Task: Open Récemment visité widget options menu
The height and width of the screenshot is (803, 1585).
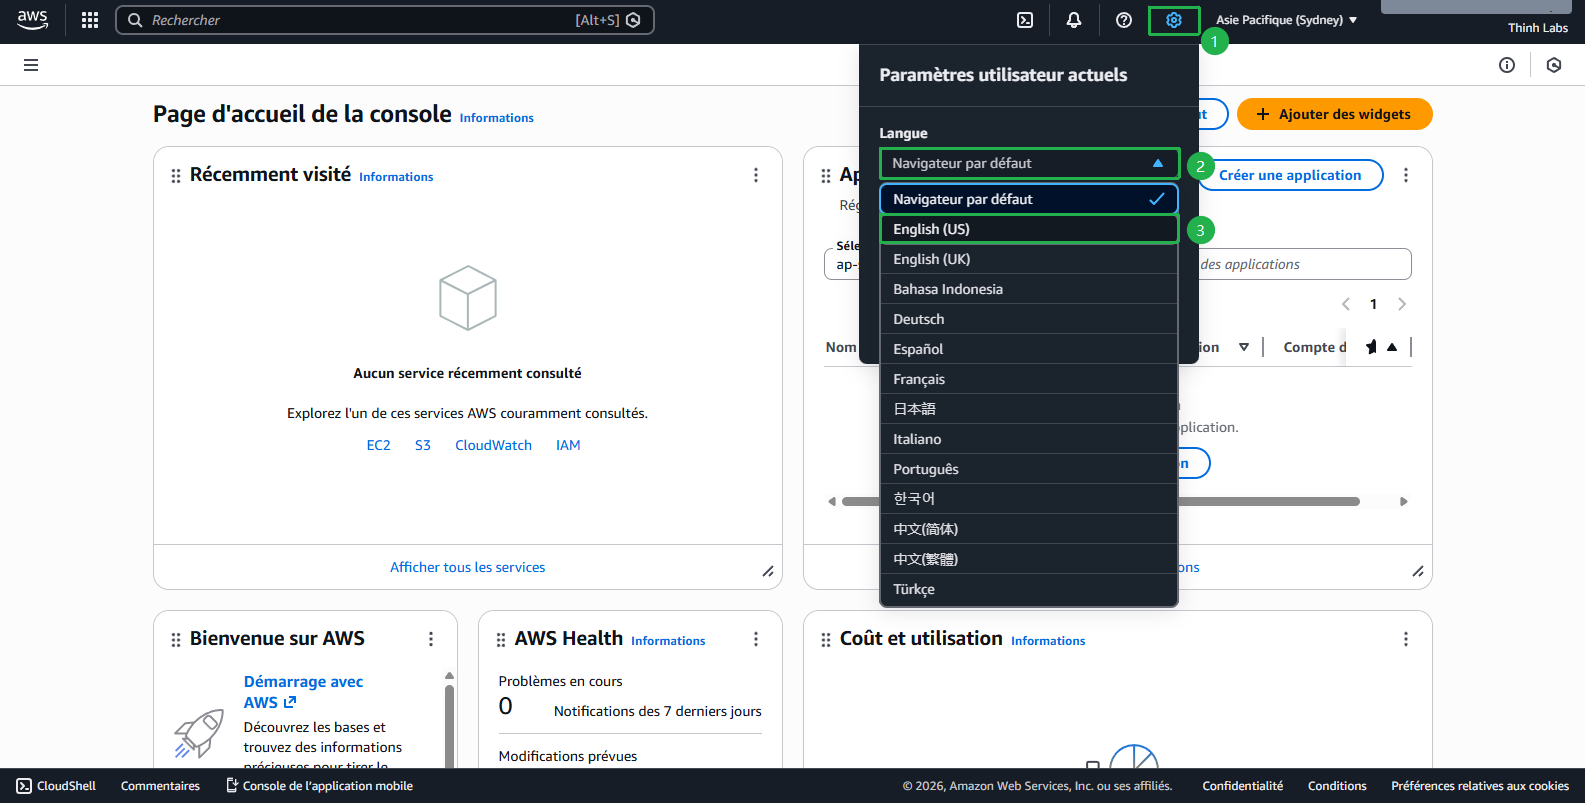Action: (x=756, y=175)
